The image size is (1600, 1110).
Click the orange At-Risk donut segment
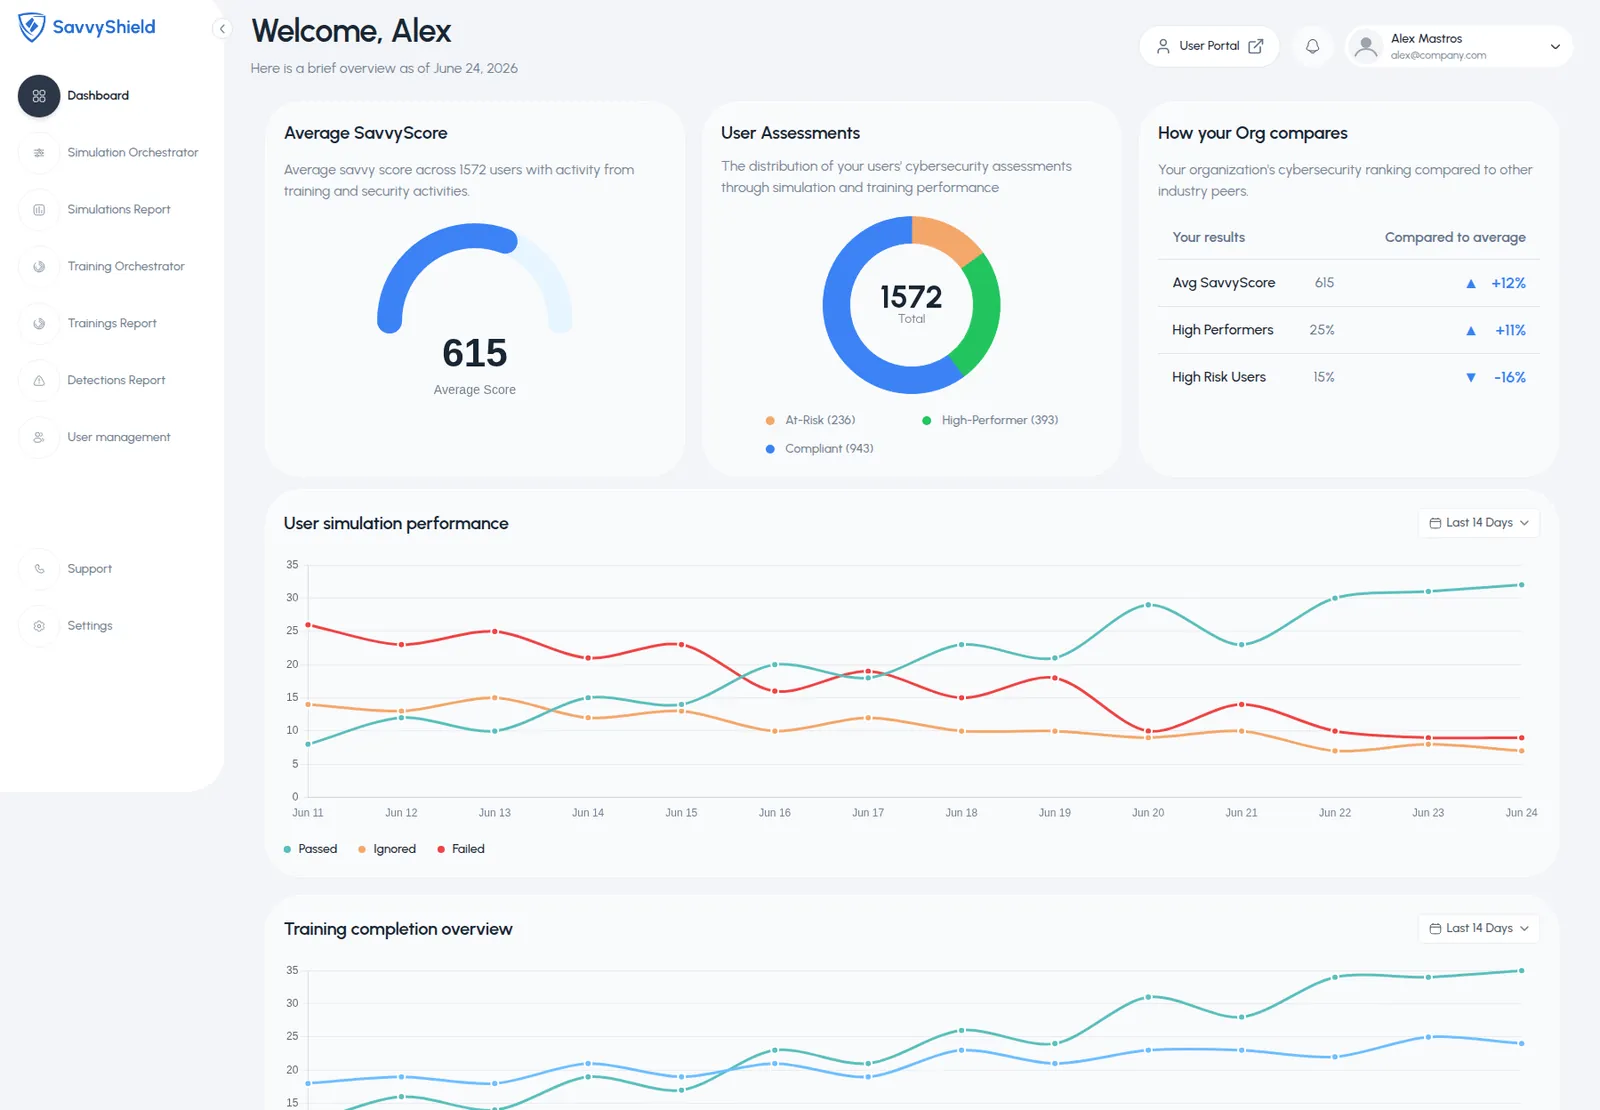coord(946,237)
